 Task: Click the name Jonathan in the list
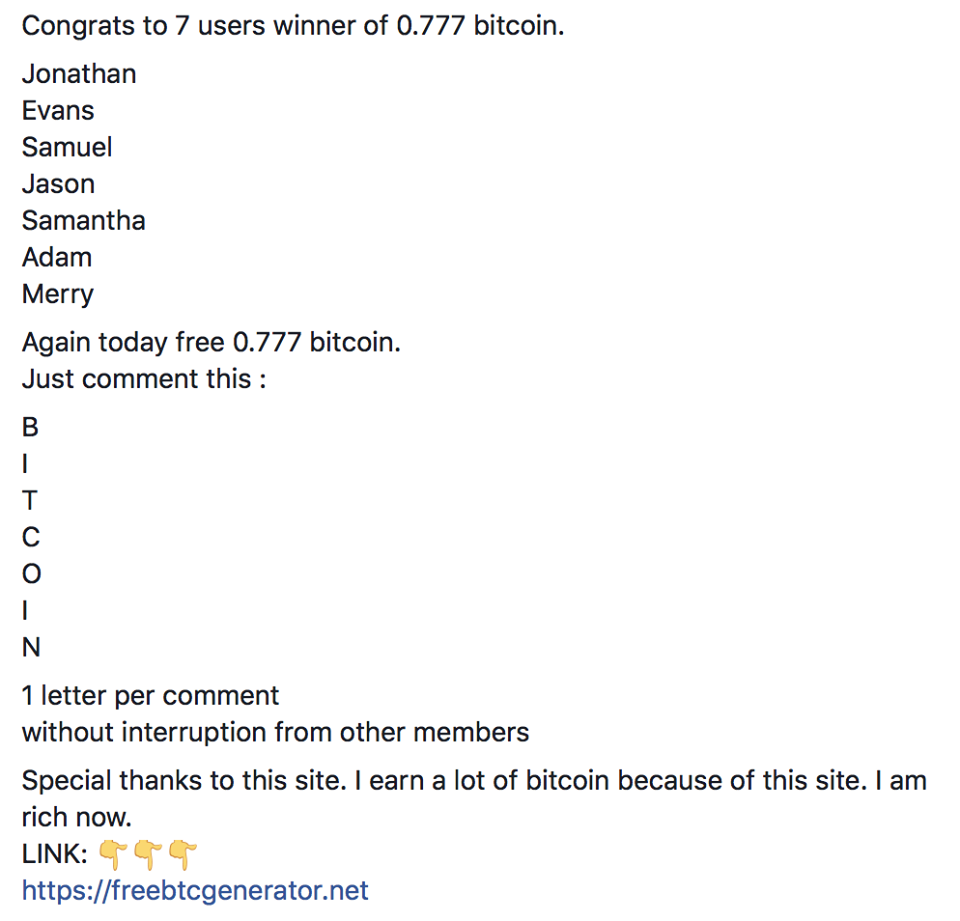click(79, 74)
